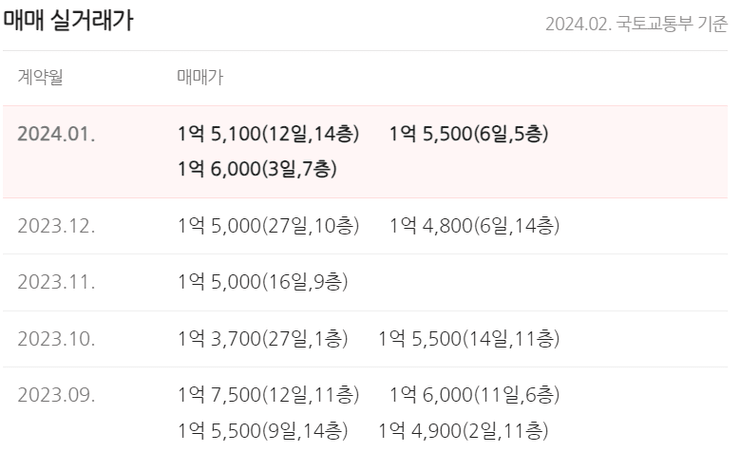Click 1억 6,000(3일,7층) transaction
740x449 pixels.
tap(257, 169)
